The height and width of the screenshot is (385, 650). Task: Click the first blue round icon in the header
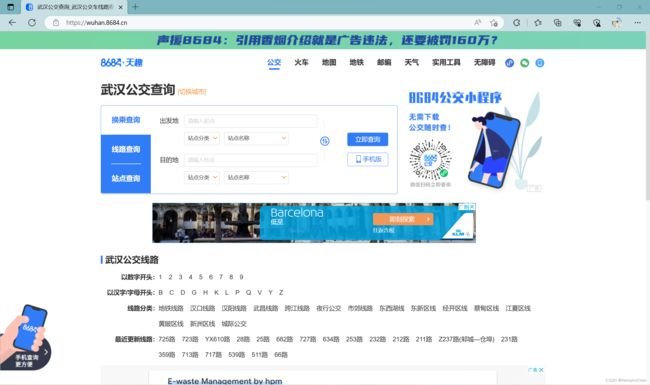pos(509,63)
